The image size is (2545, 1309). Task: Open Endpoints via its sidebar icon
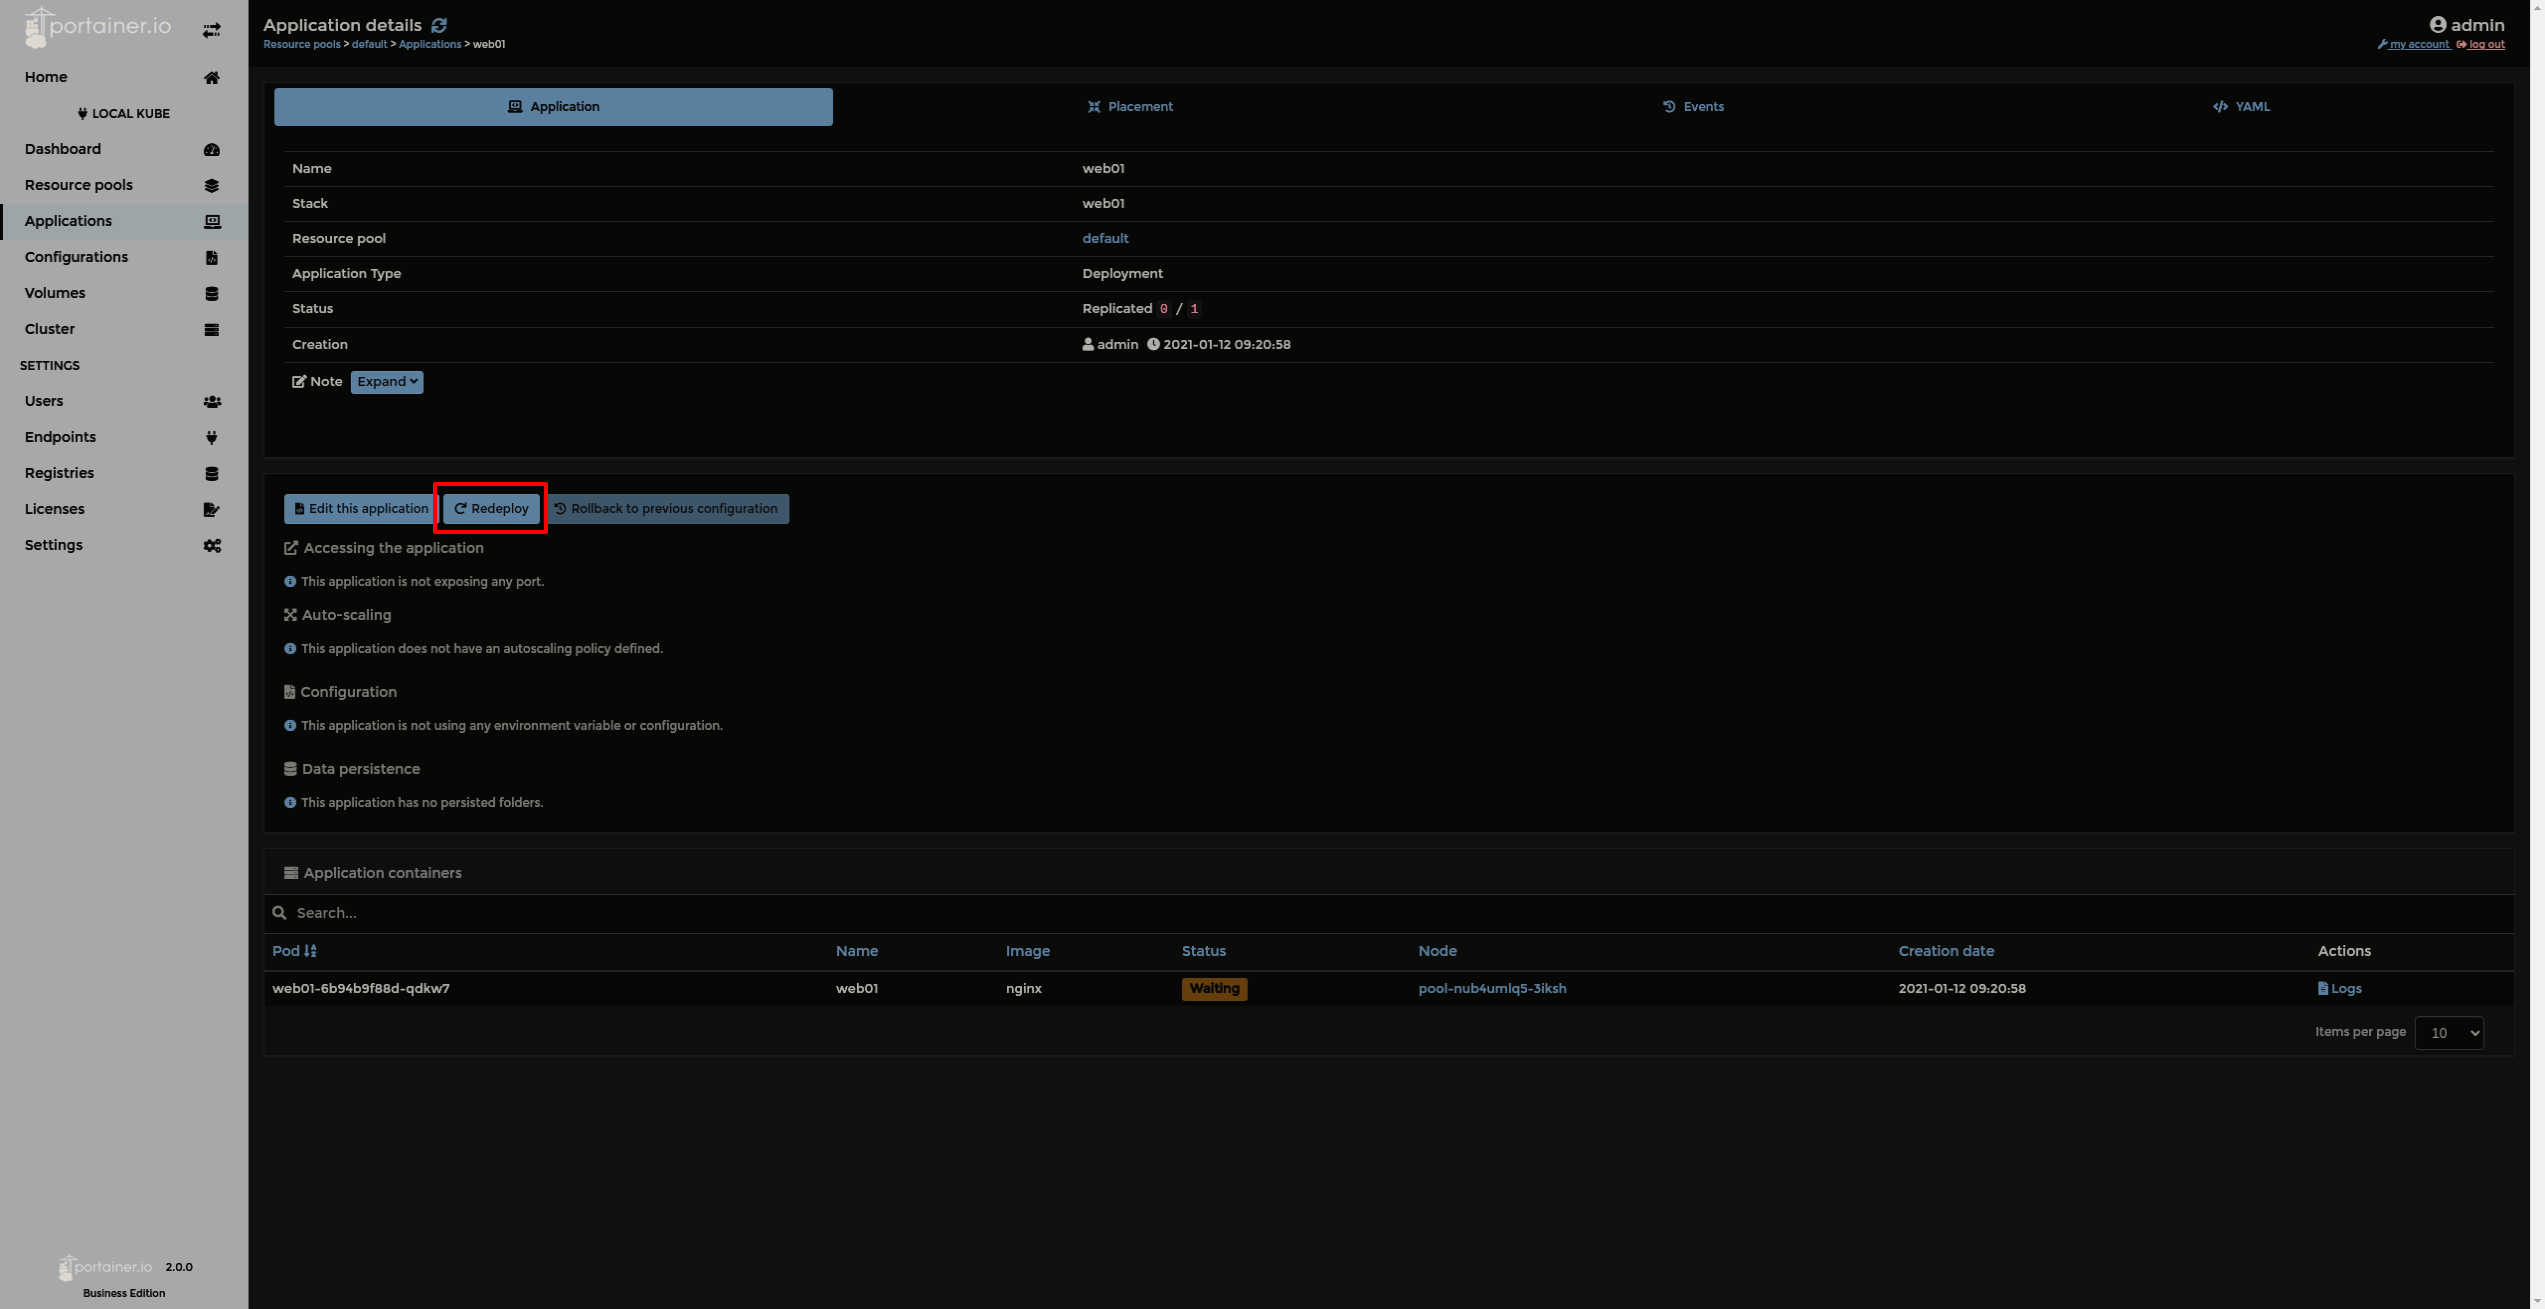(x=212, y=437)
